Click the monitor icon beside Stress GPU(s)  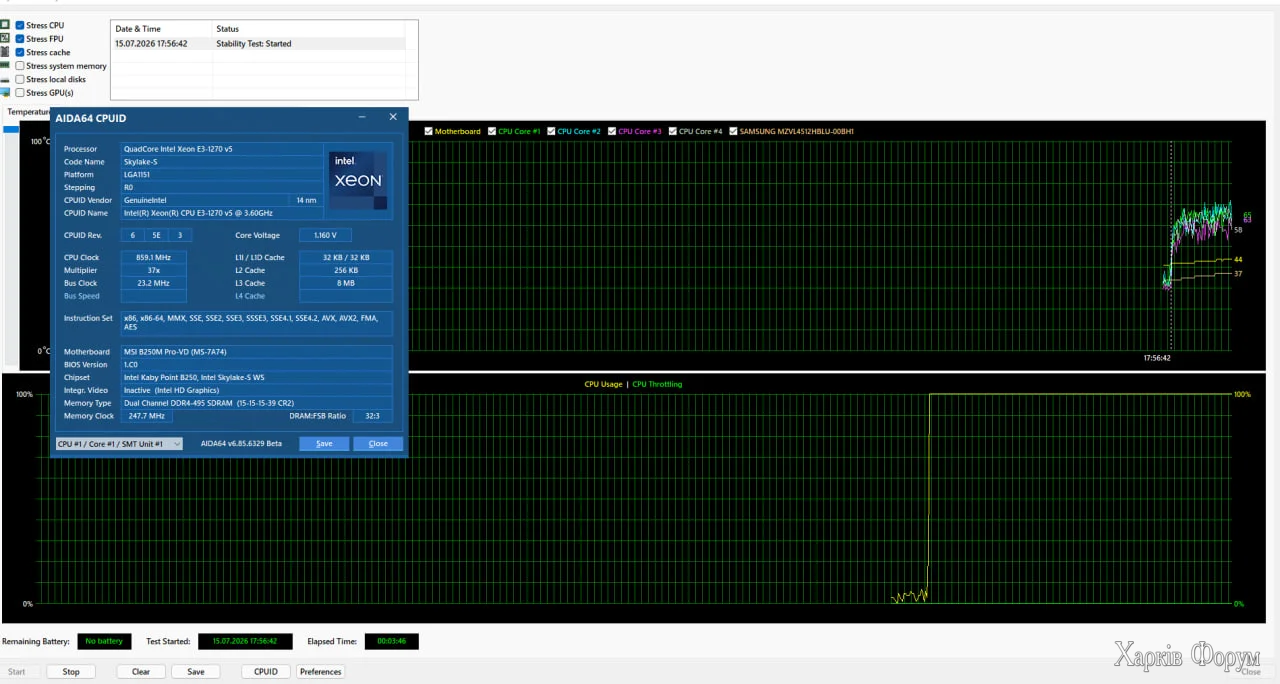(5, 92)
